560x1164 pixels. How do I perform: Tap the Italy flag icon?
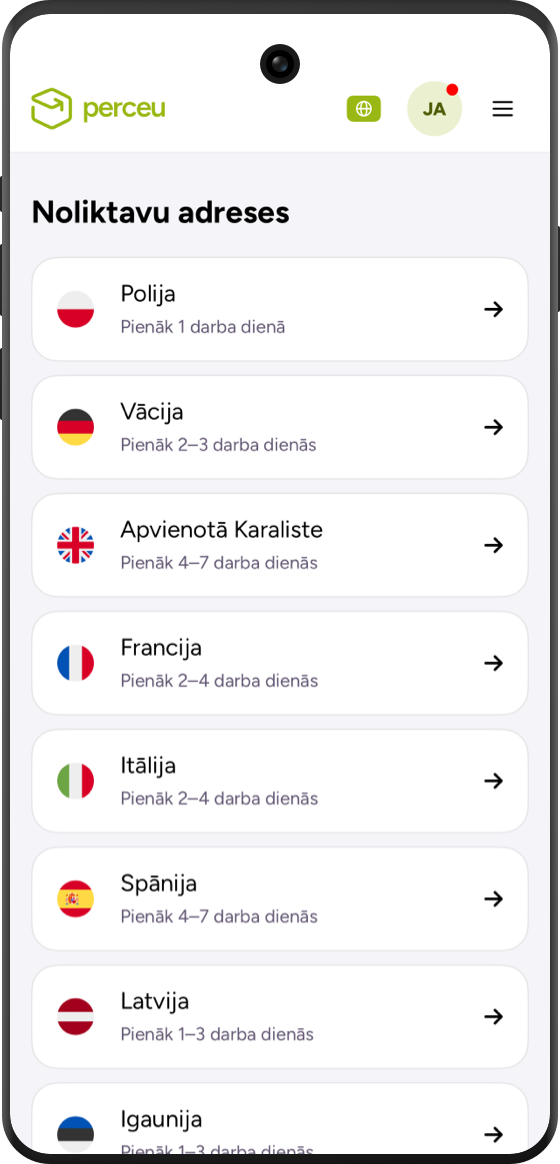(x=76, y=781)
